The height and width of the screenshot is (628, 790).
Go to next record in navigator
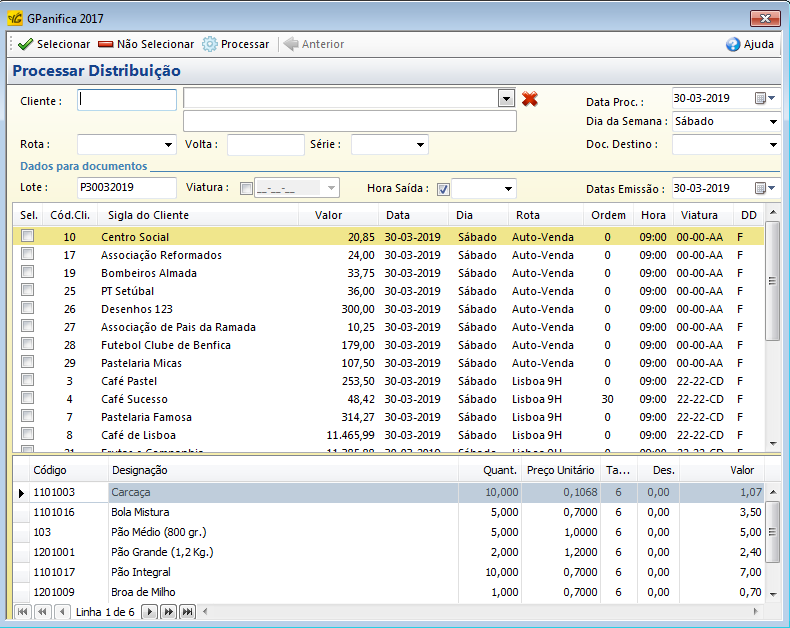click(x=149, y=611)
